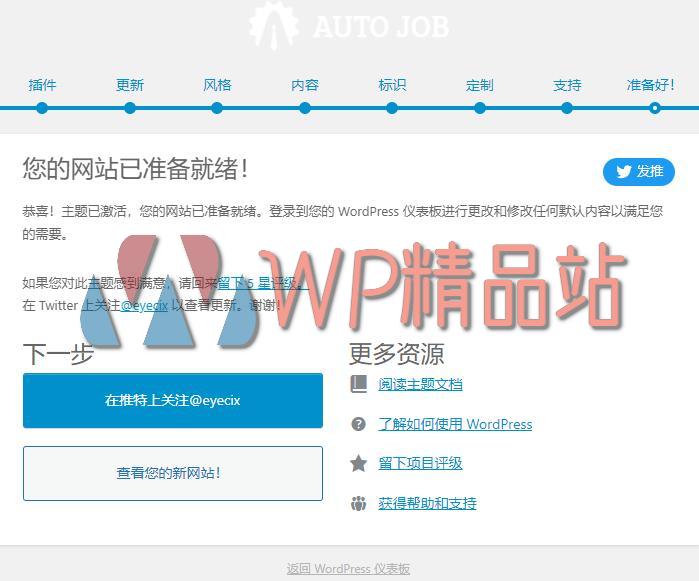Viewport: 699px width, 581px height.
Task: Jump to the 定制 wizard step
Action: (x=480, y=84)
